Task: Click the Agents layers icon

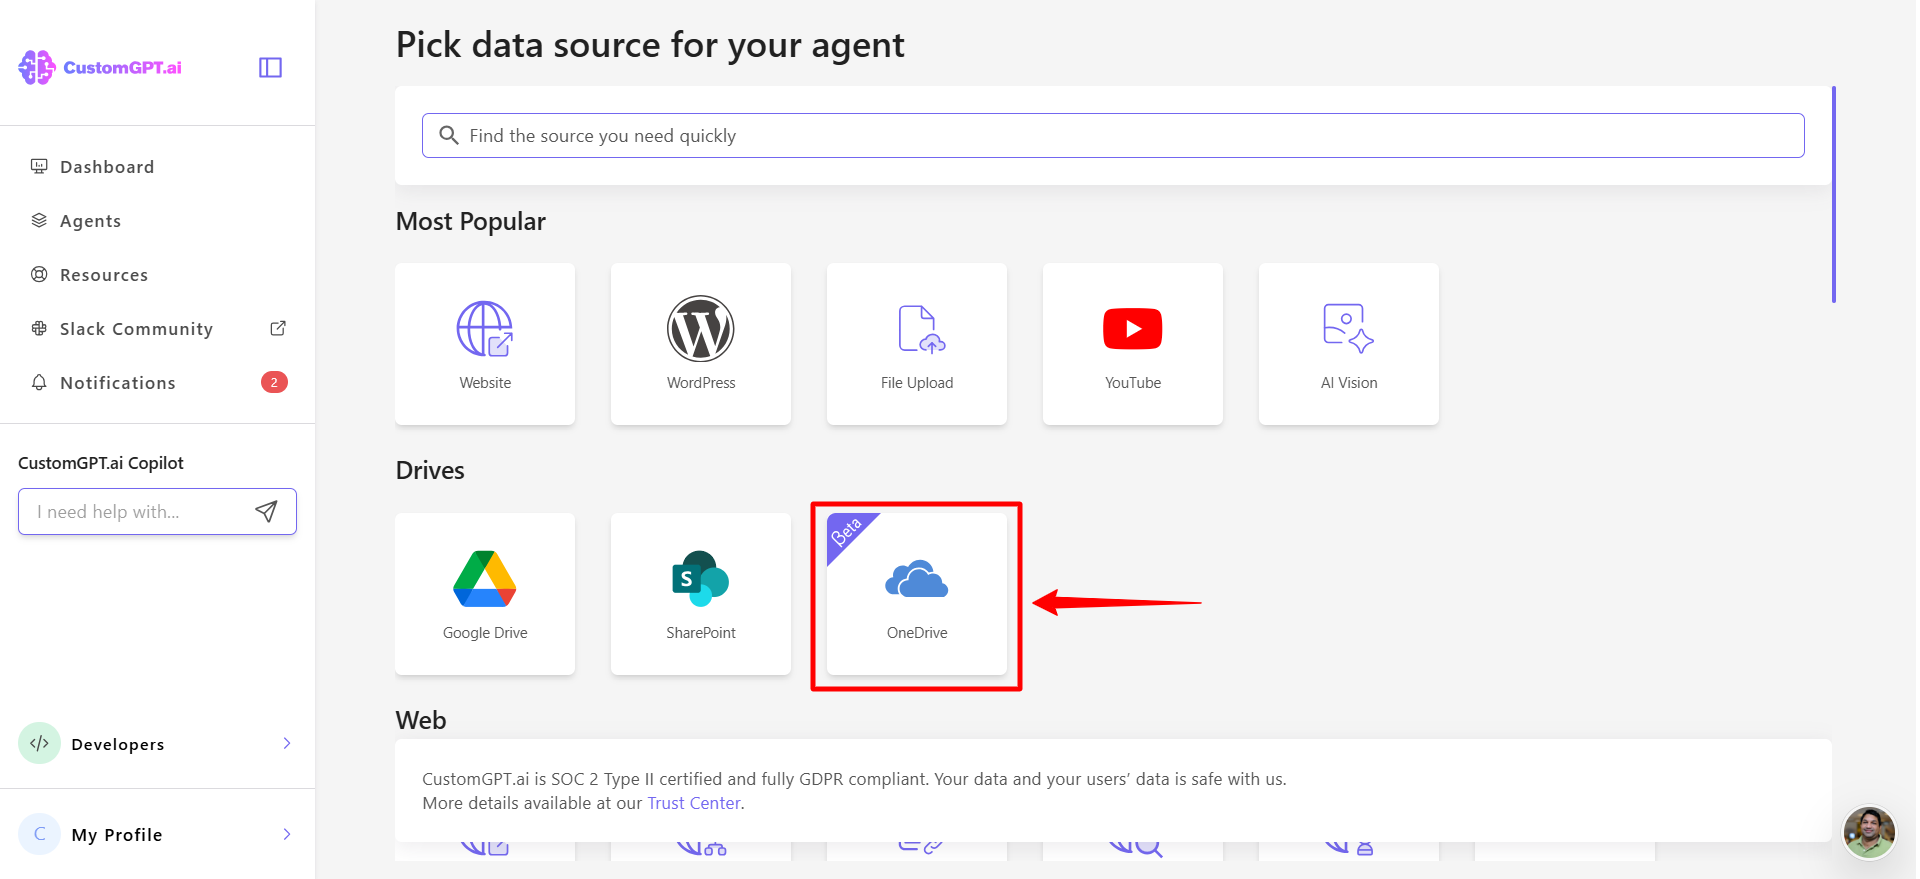Action: (39, 220)
